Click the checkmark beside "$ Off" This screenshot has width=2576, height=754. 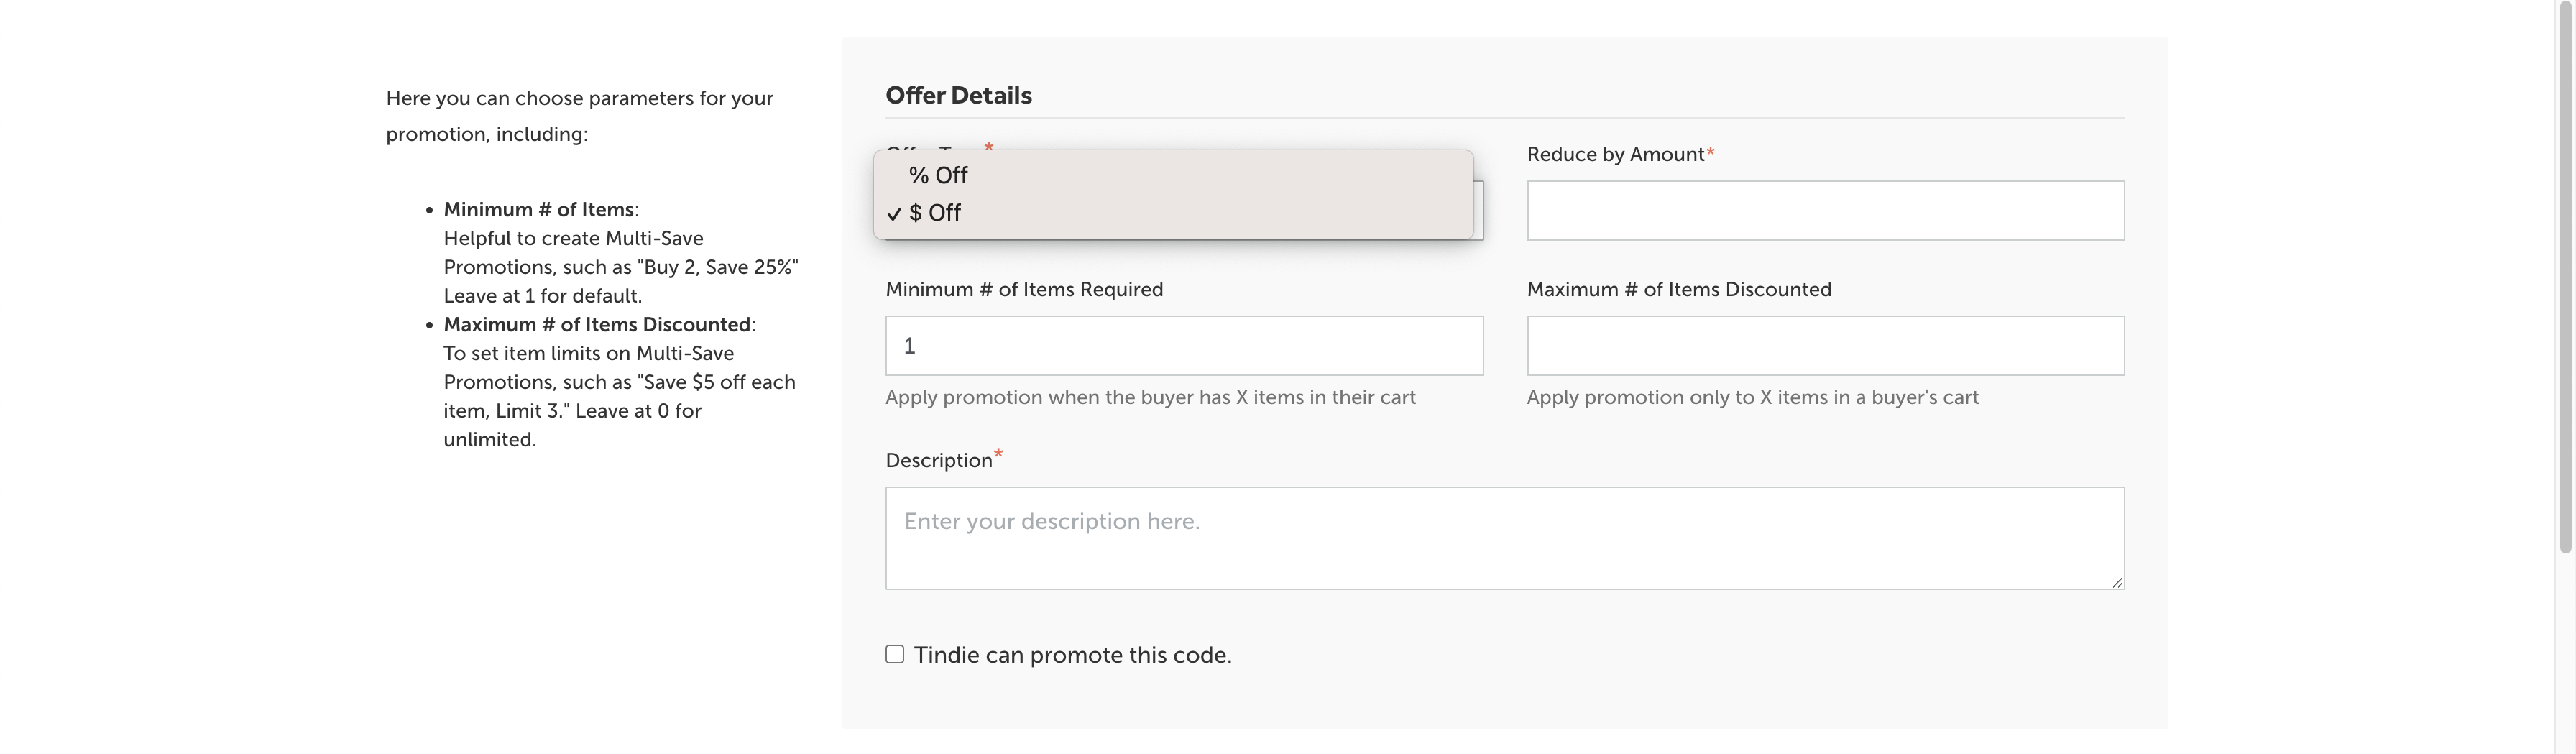pos(894,214)
